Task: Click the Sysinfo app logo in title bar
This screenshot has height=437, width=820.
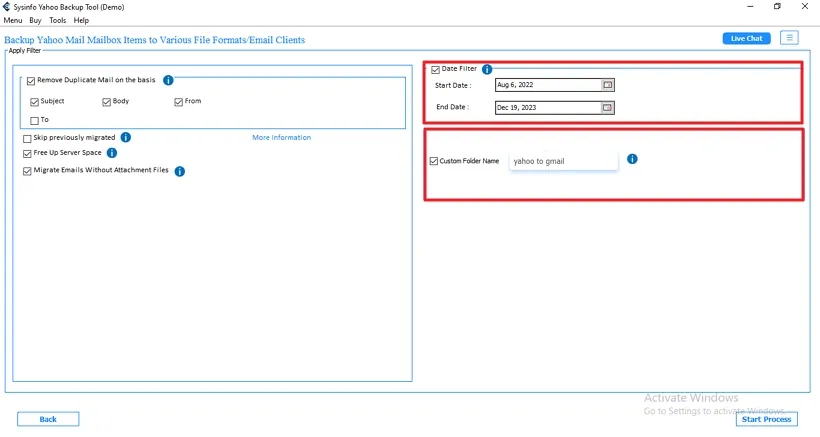Action: tap(6, 7)
